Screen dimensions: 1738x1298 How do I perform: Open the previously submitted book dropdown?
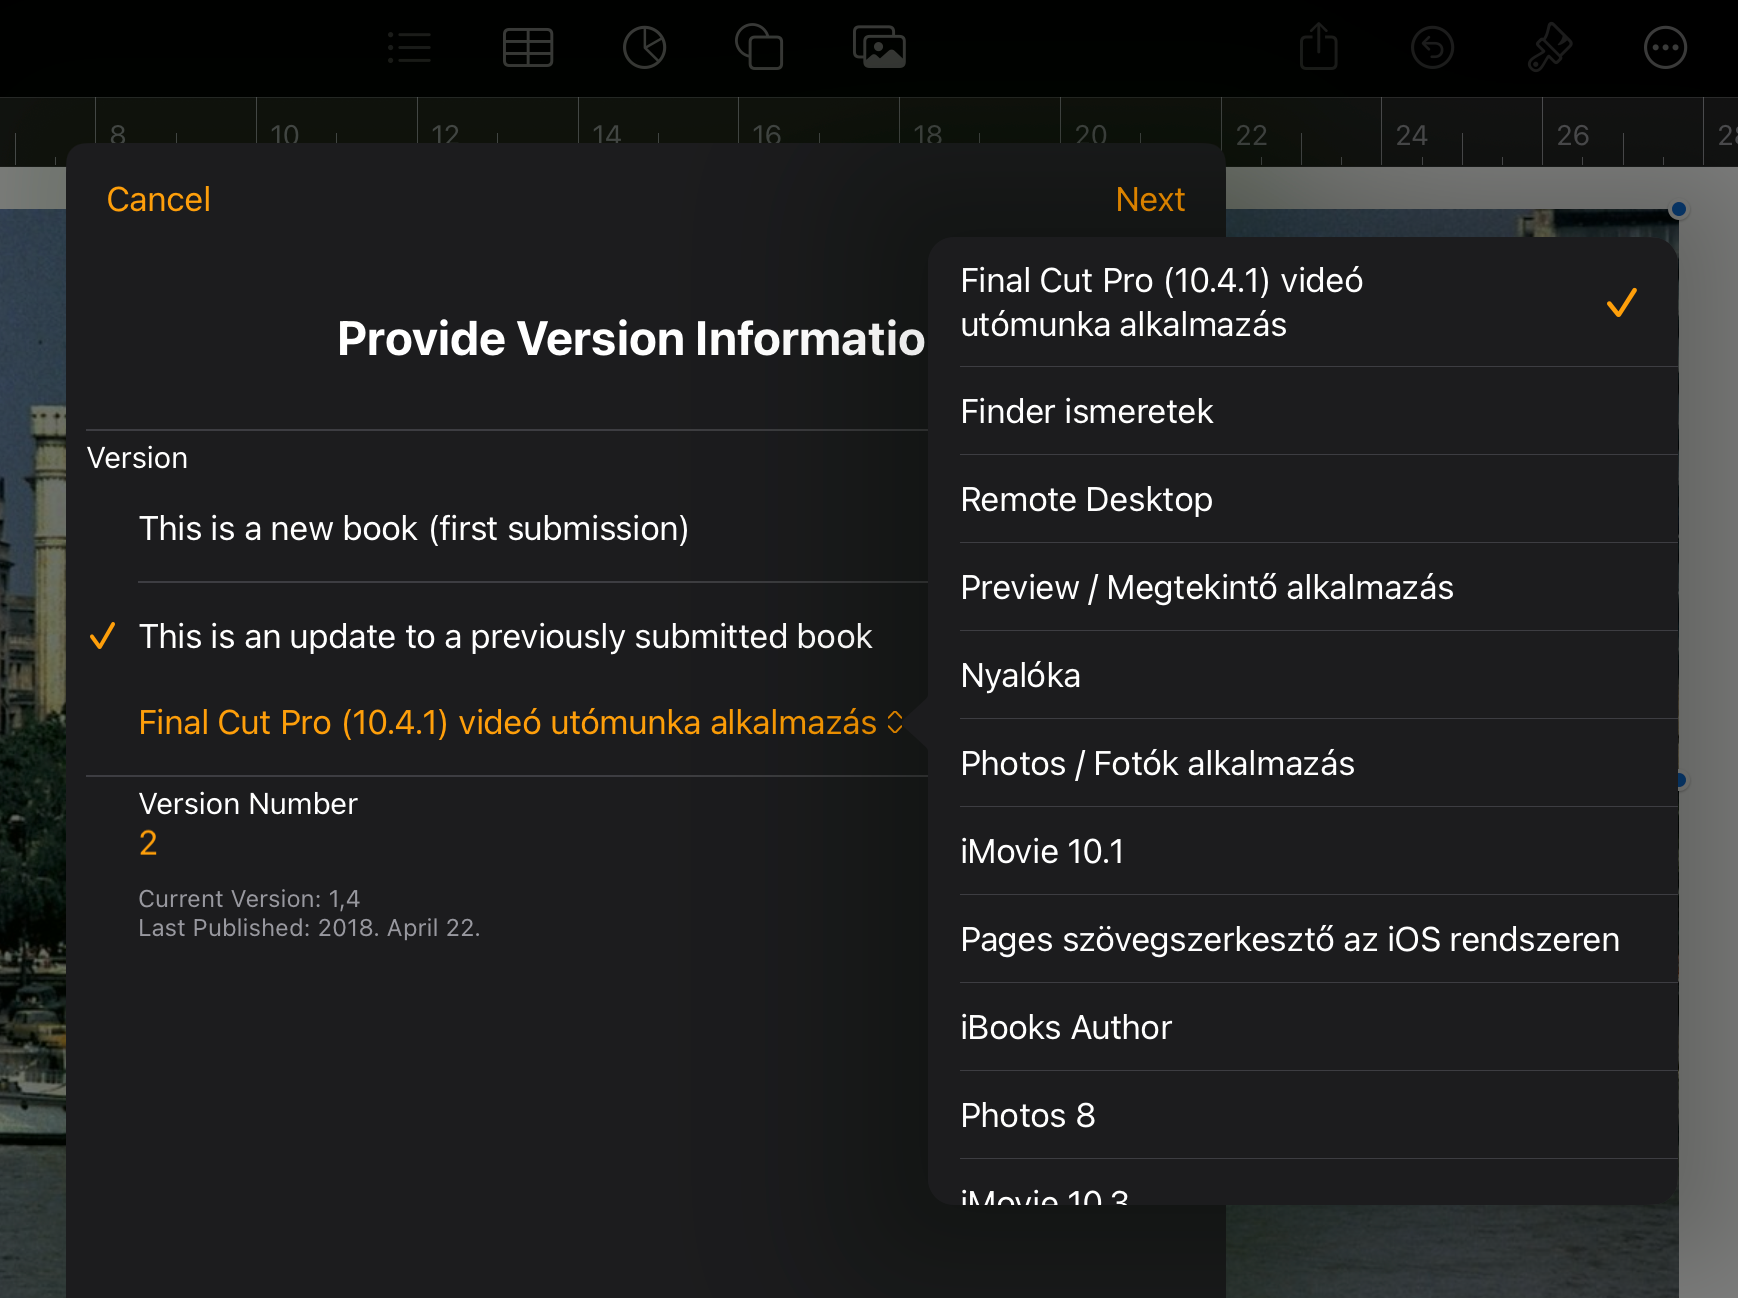521,722
